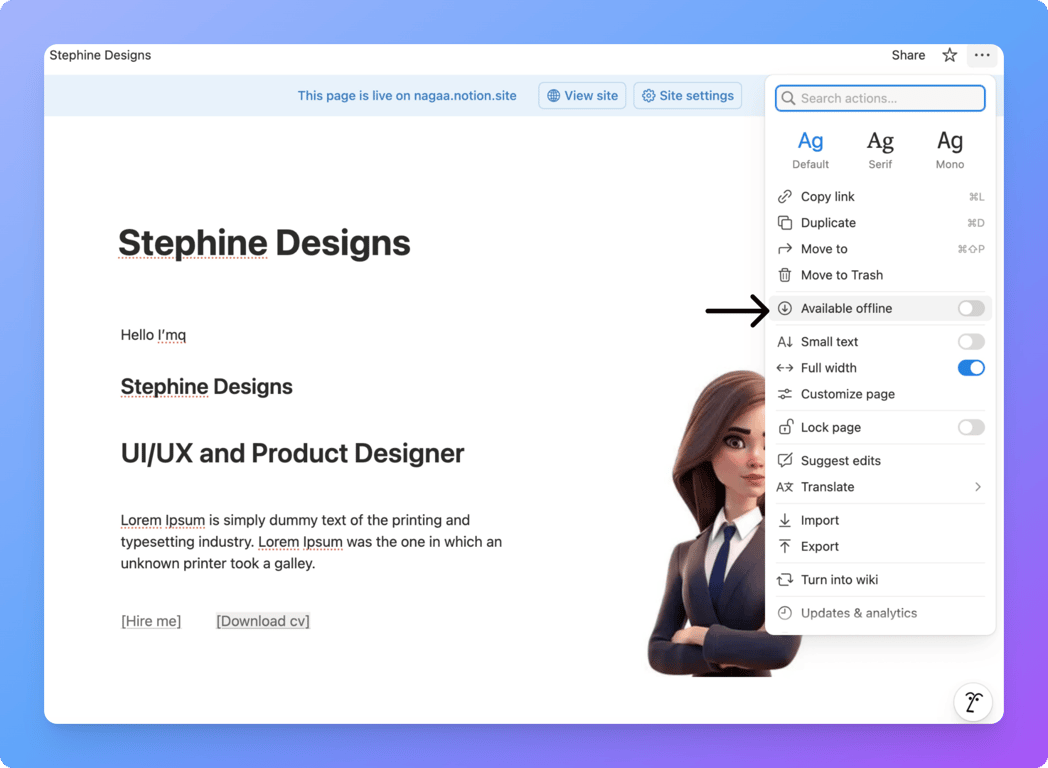Click the Small text A-arrow icon
This screenshot has height=768, width=1048.
(785, 342)
